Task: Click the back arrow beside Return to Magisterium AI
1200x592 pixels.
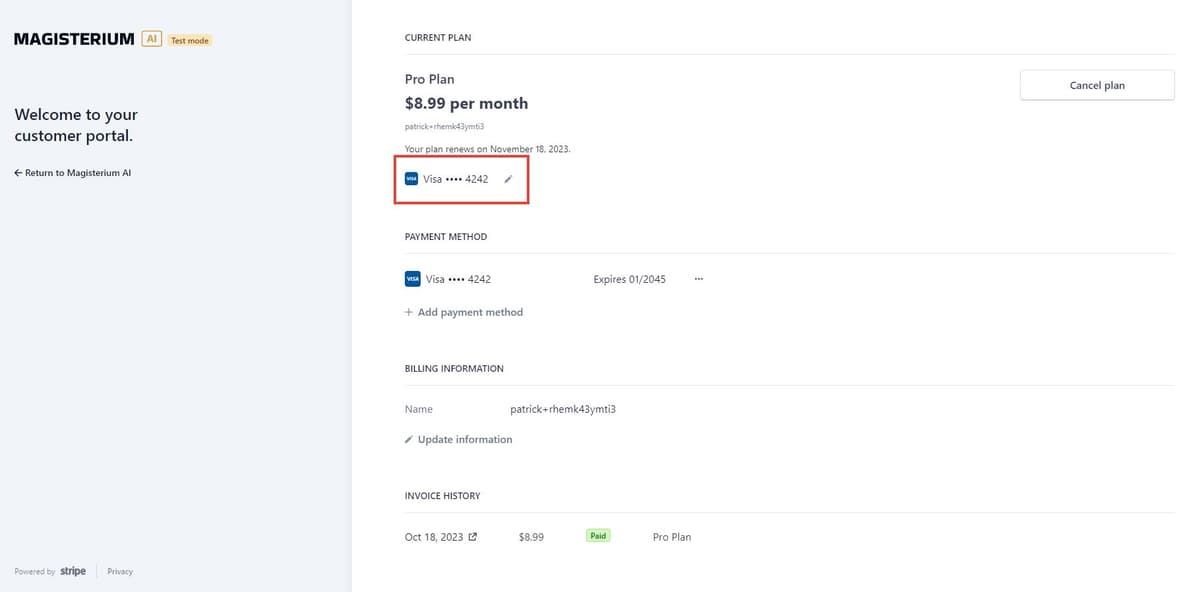Action: point(18,172)
